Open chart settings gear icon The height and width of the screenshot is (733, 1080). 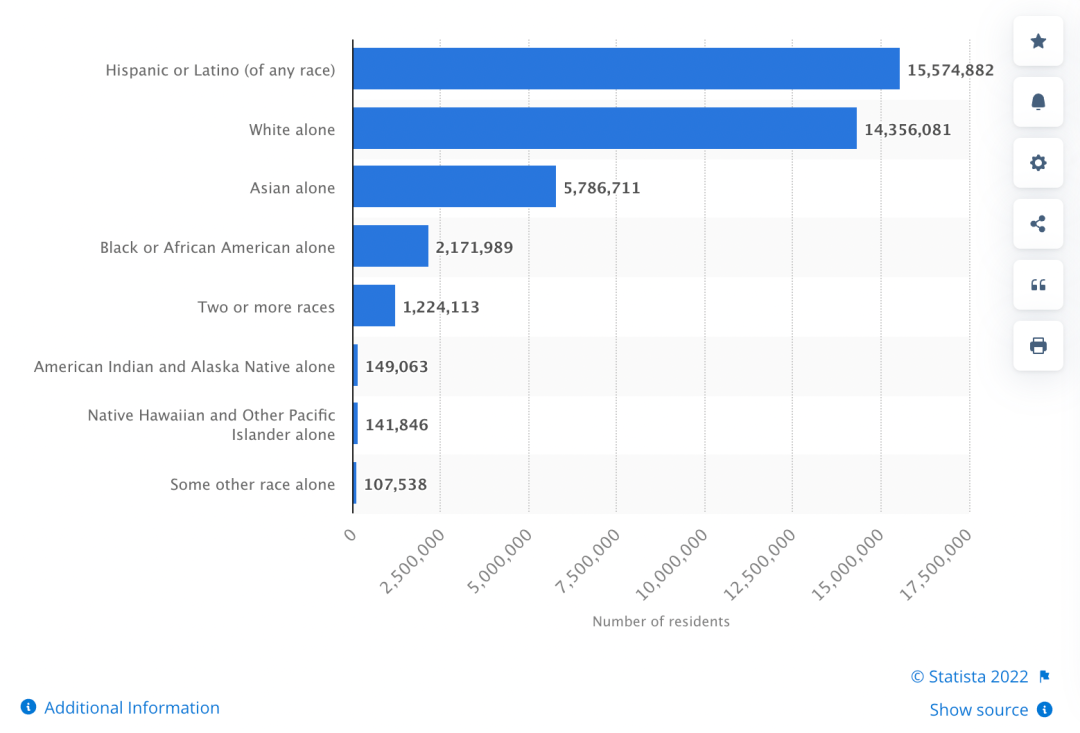click(1038, 163)
